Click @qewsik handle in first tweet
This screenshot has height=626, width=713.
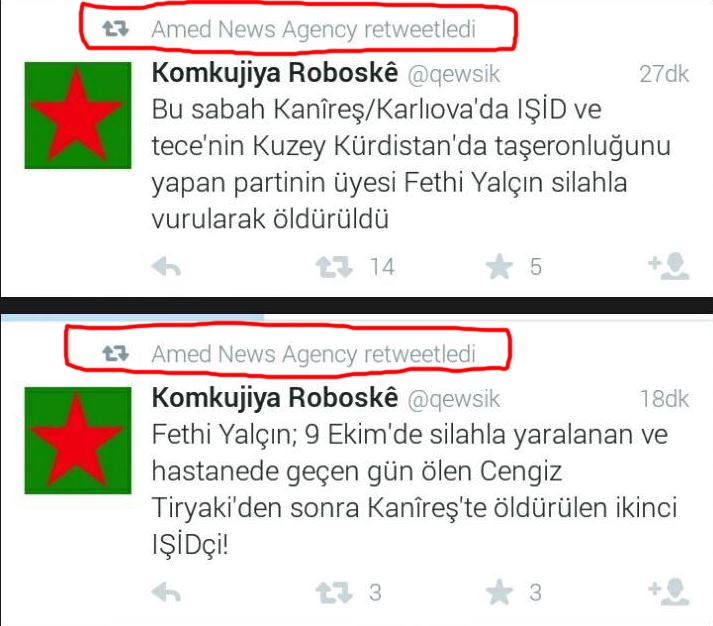coord(453,75)
